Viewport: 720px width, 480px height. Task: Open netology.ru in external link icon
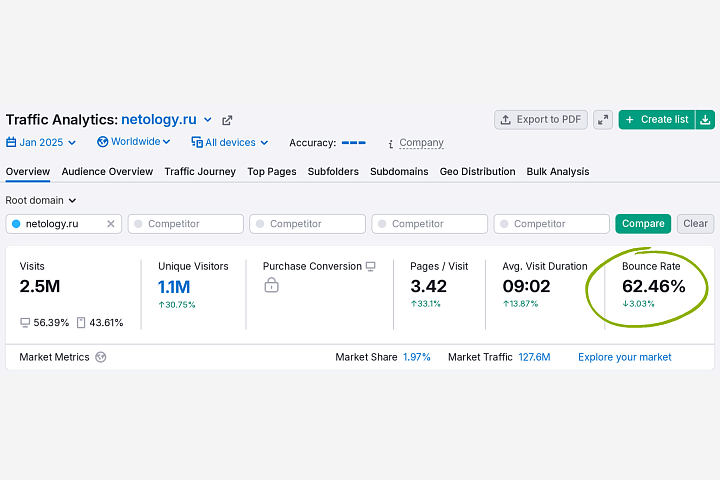point(227,120)
